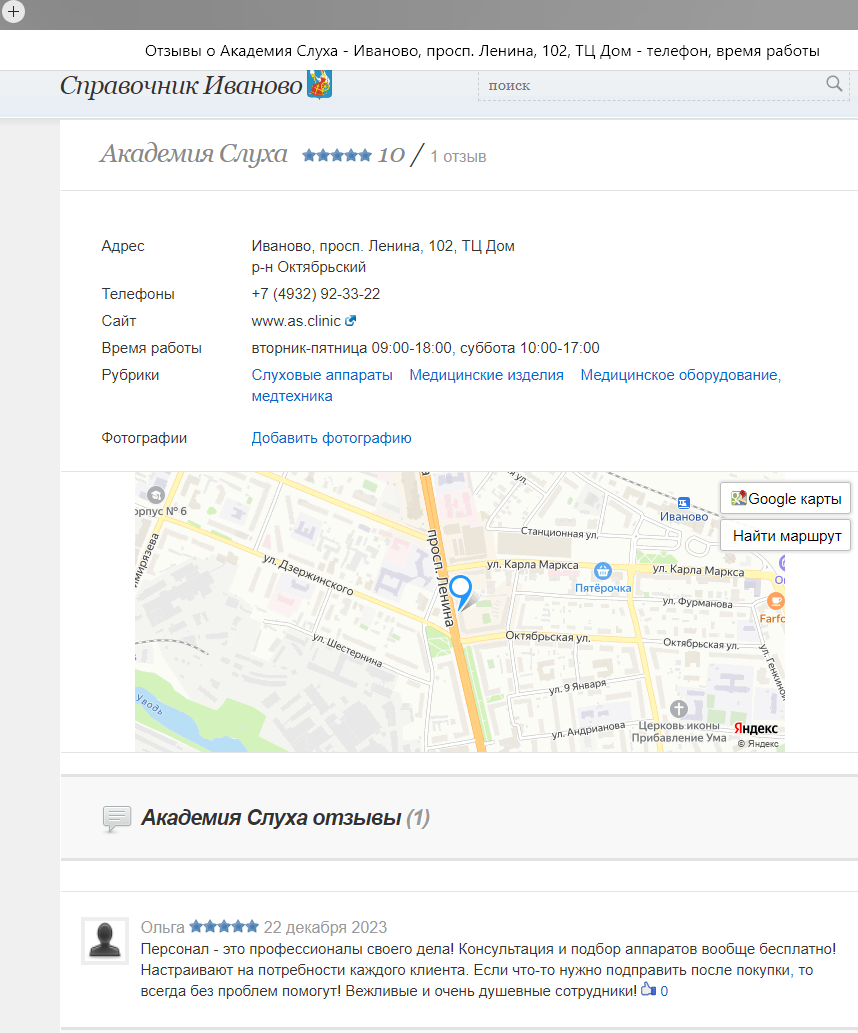Viewport: 858px width, 1033px height.
Task: Click the search magnifier icon
Action: (x=834, y=84)
